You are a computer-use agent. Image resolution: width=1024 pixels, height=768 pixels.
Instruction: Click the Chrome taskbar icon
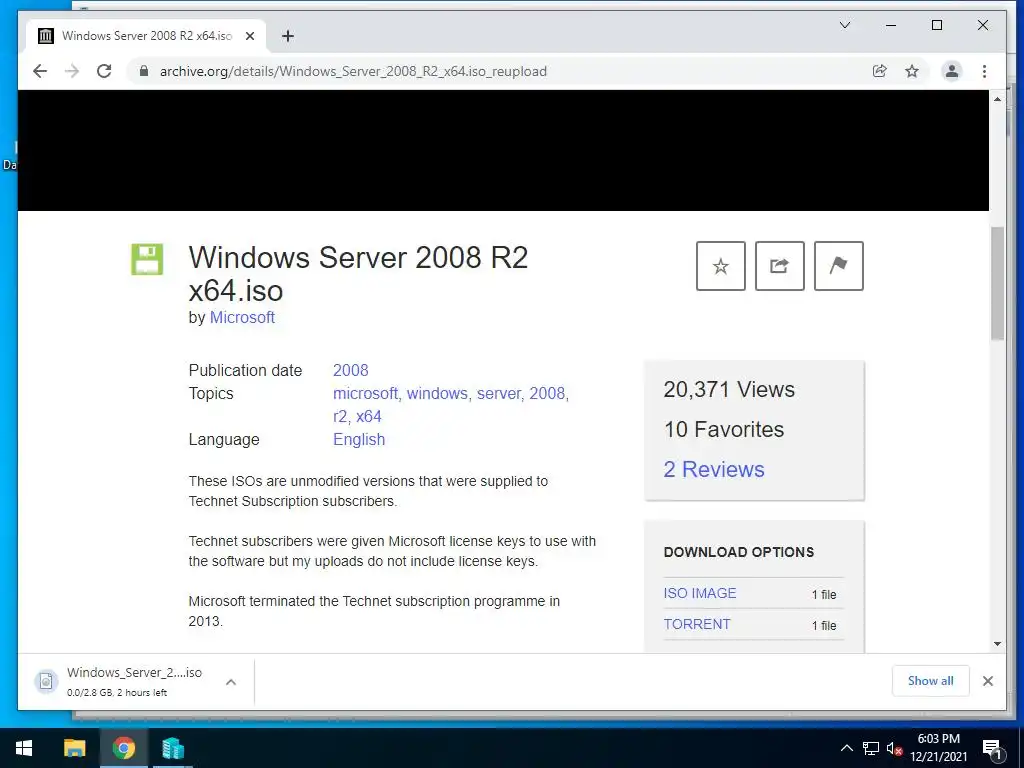123,748
